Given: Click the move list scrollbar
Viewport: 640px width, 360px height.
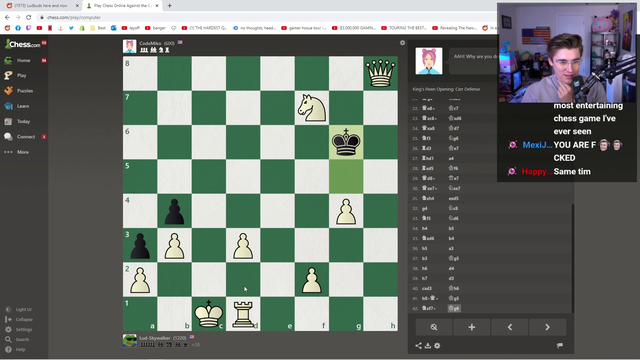Looking at the screenshot, I should click(x=572, y=258).
